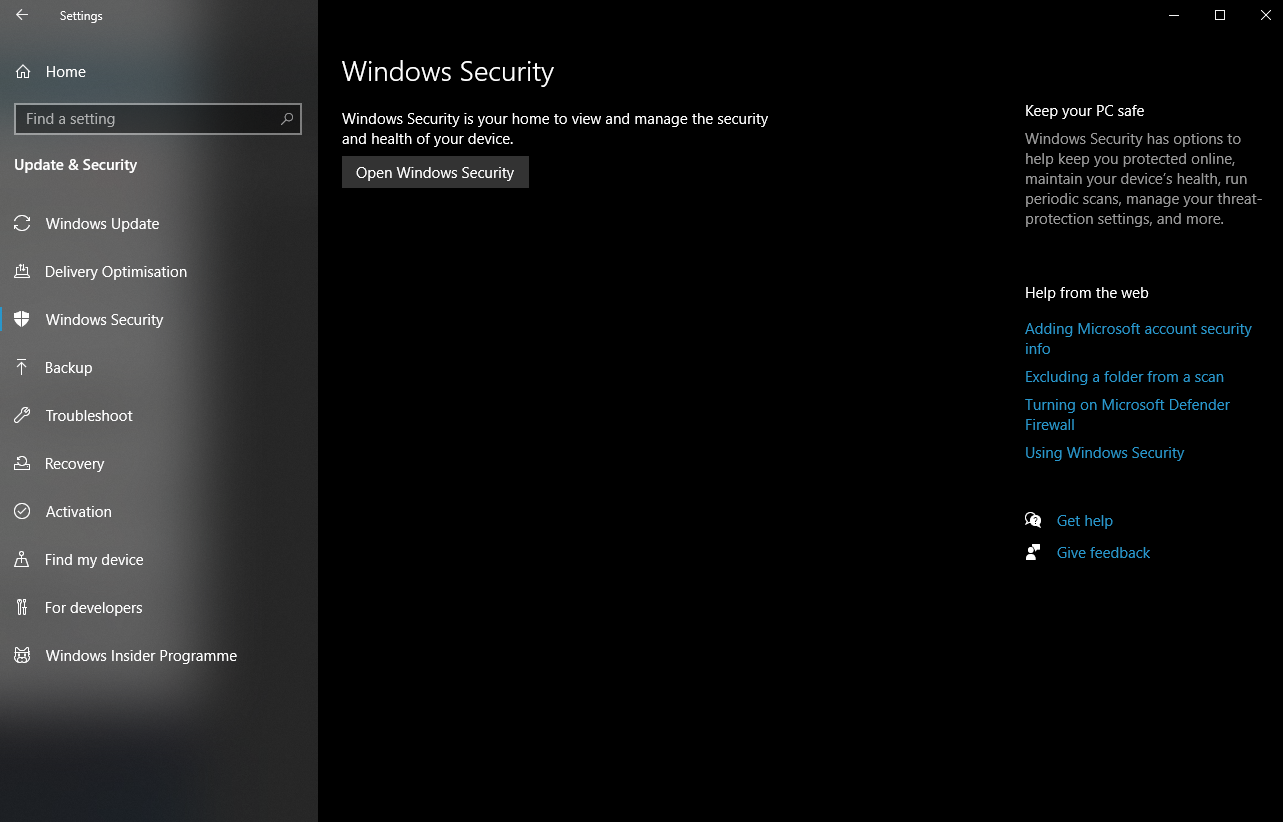Select Troubleshoot from the sidebar

[89, 416]
